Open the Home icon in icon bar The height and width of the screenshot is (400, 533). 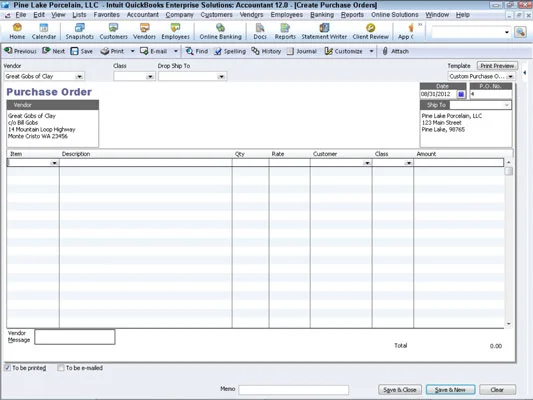17,31
